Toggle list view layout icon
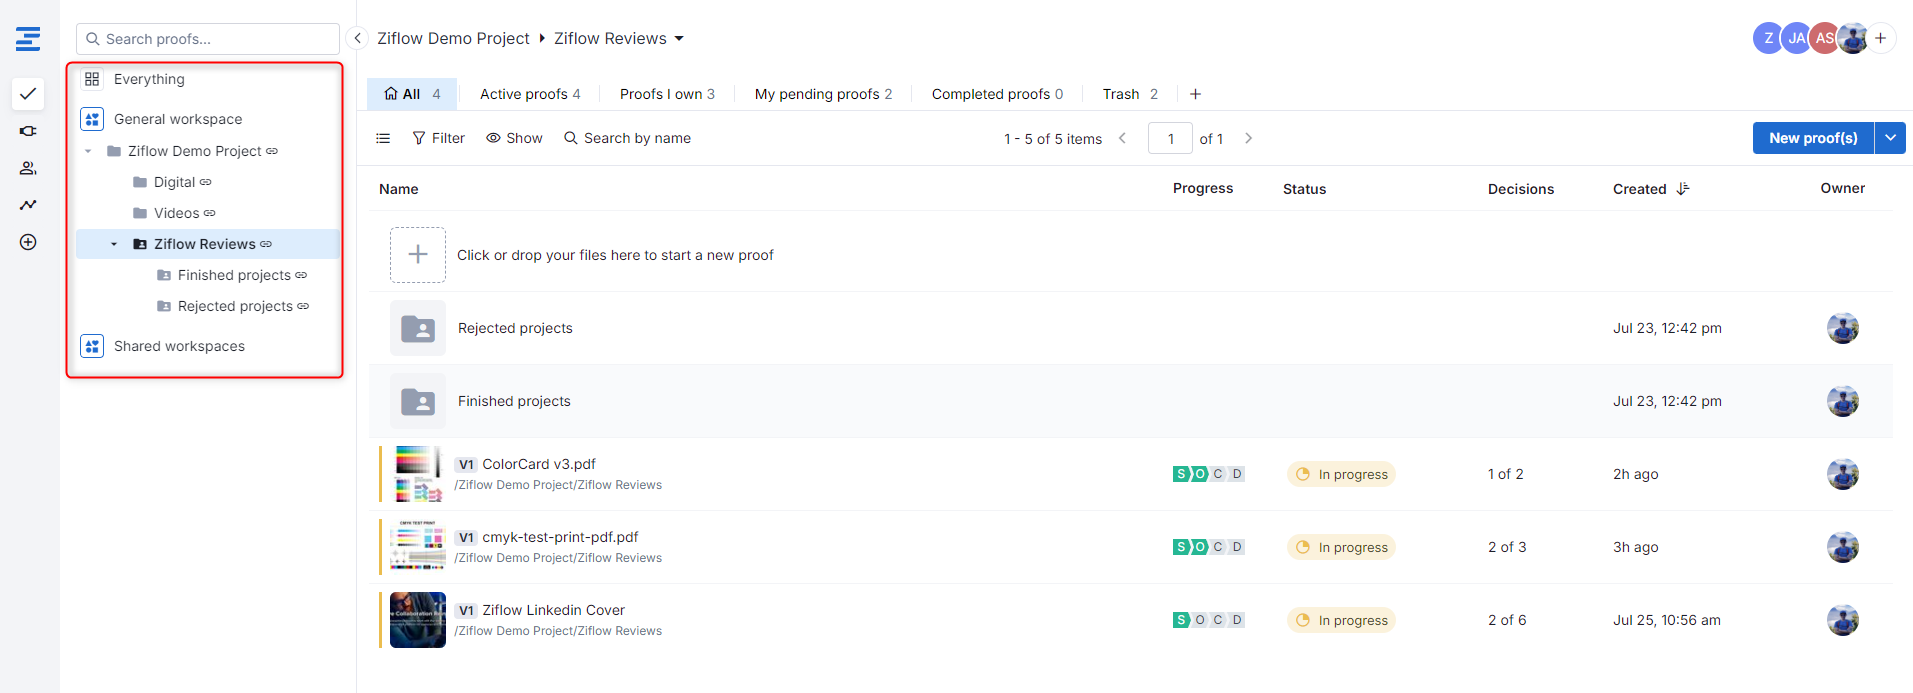1913x693 pixels. pyautogui.click(x=383, y=138)
